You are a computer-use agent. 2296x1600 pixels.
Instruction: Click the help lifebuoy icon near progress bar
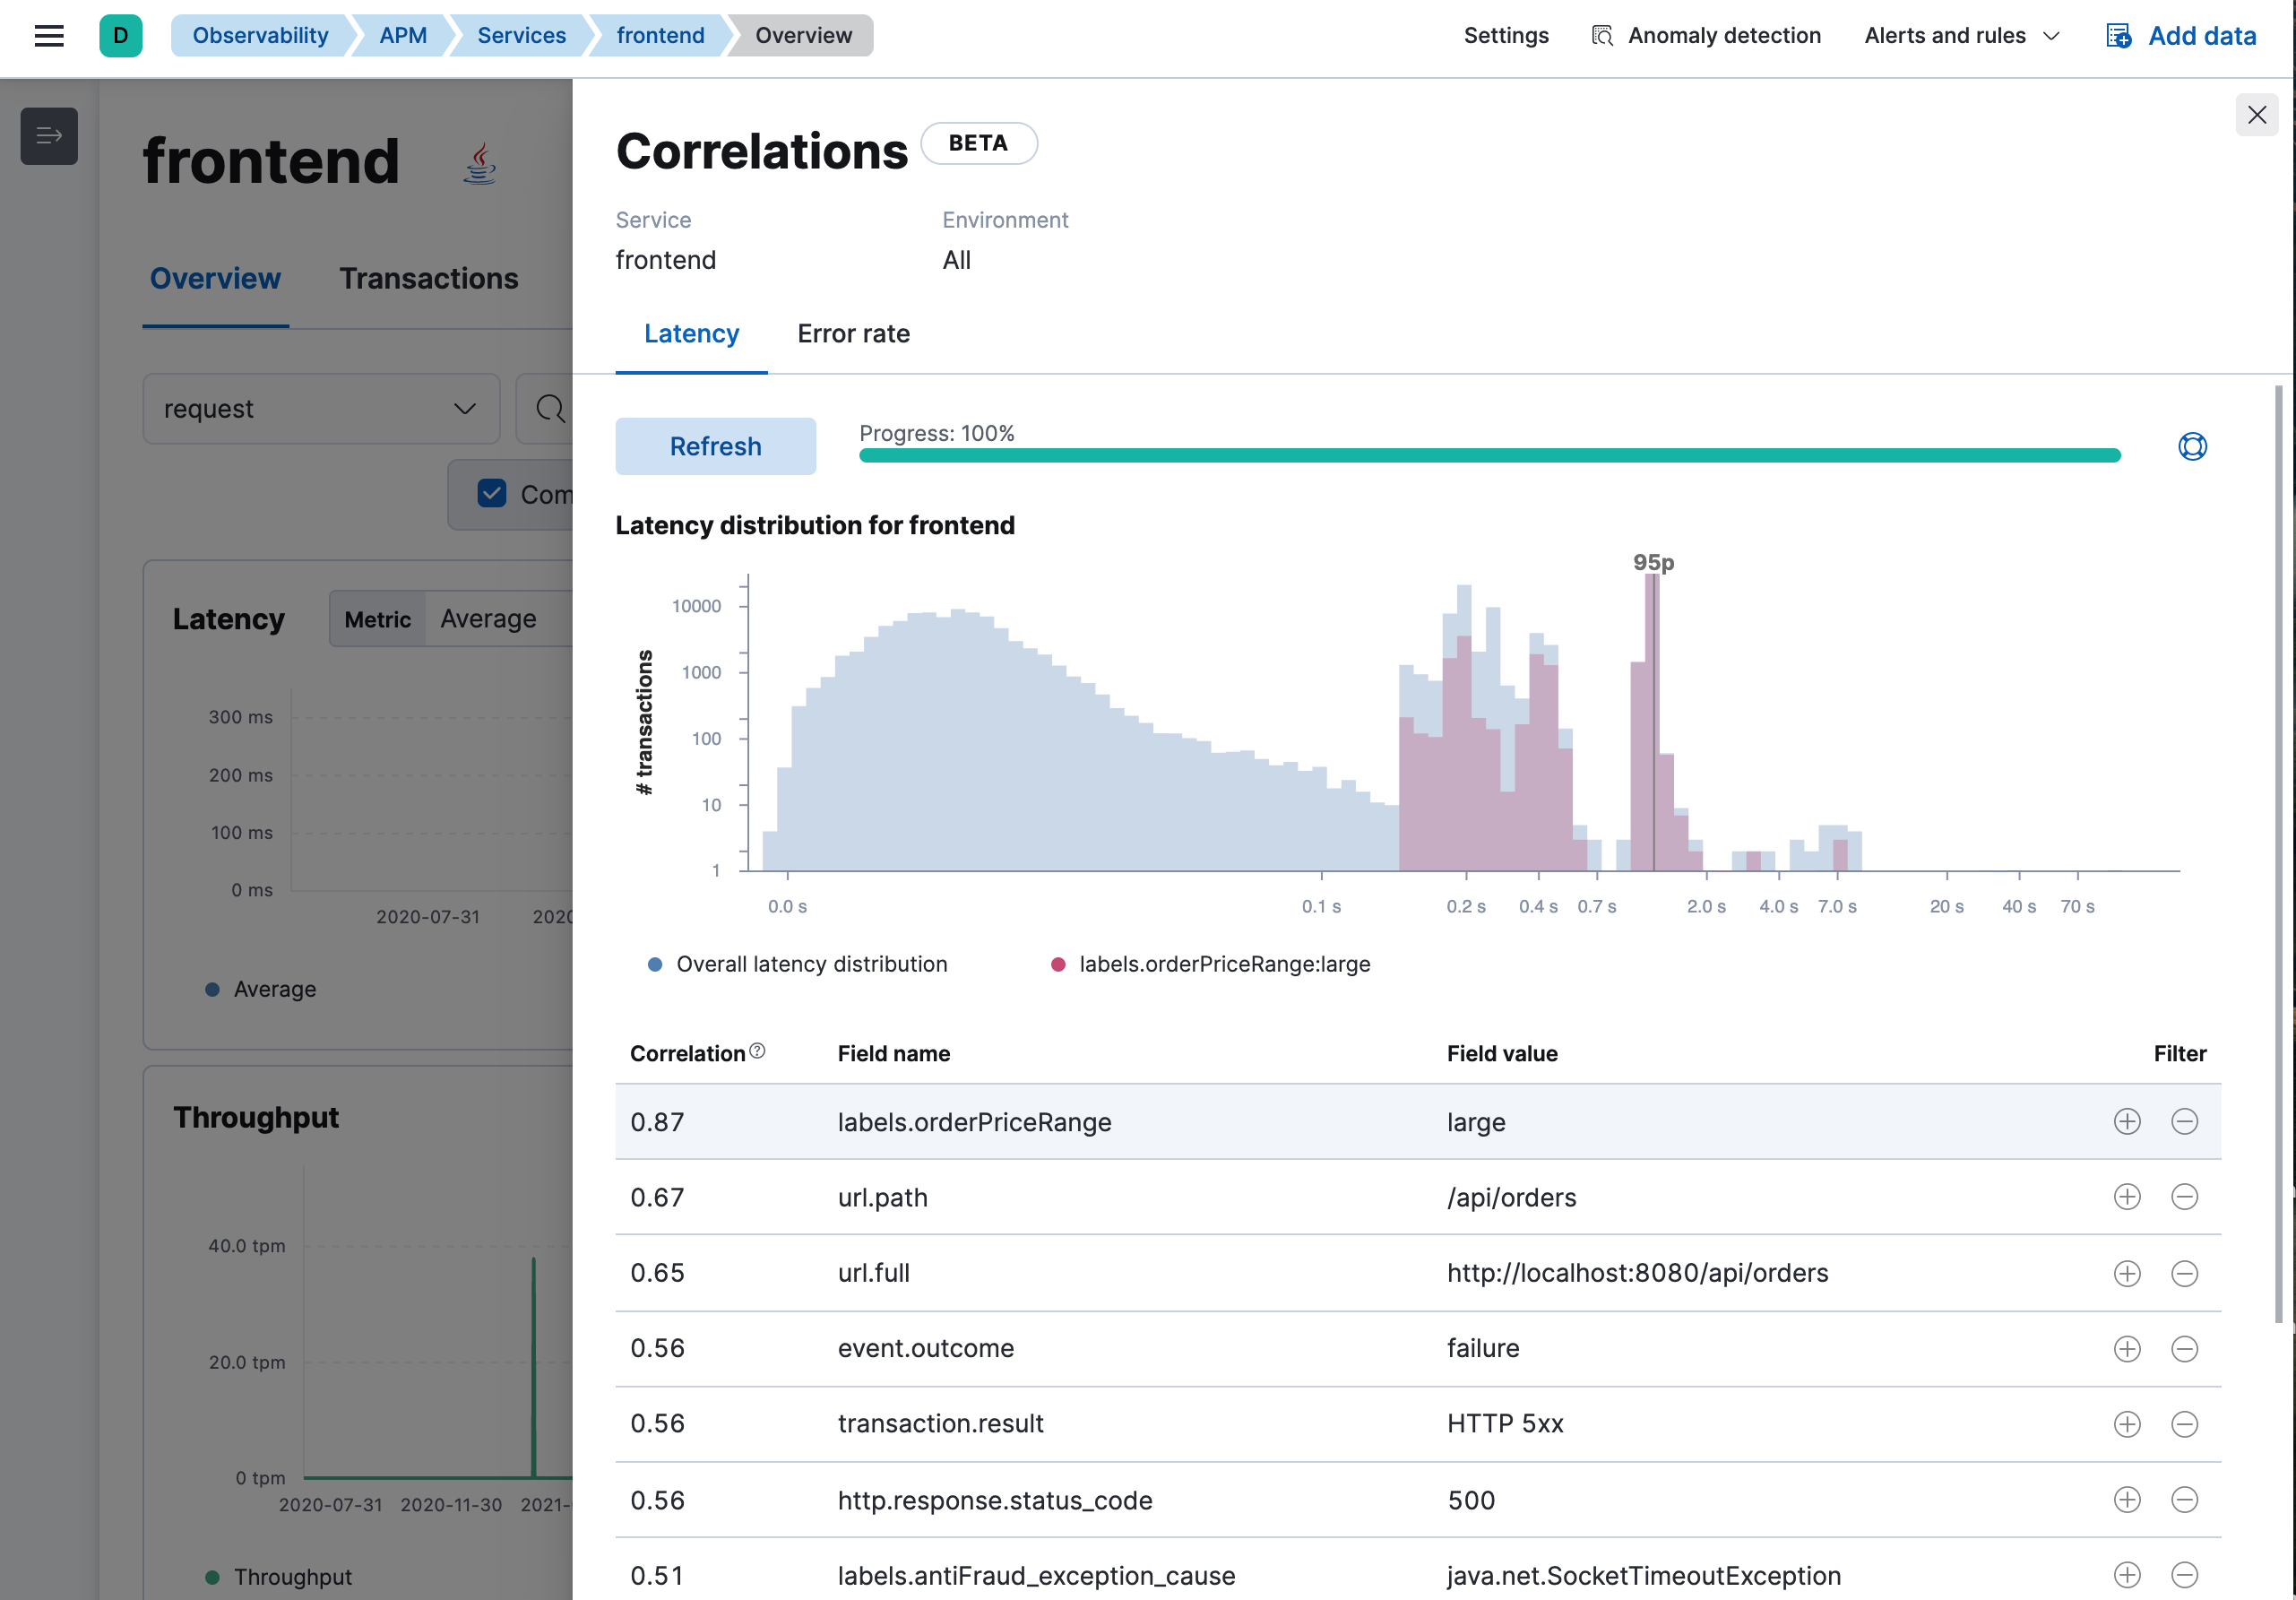coord(2191,446)
